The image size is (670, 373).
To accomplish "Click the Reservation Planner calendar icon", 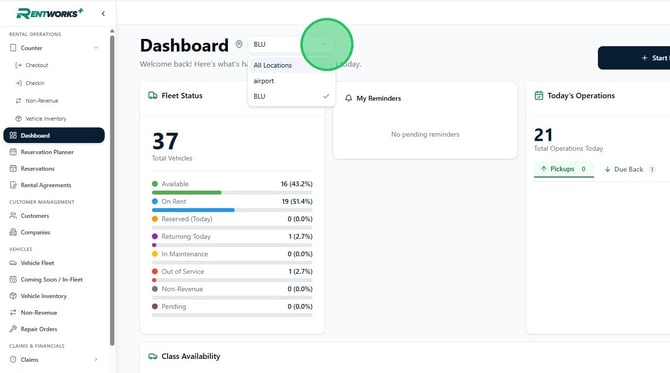I will point(13,152).
